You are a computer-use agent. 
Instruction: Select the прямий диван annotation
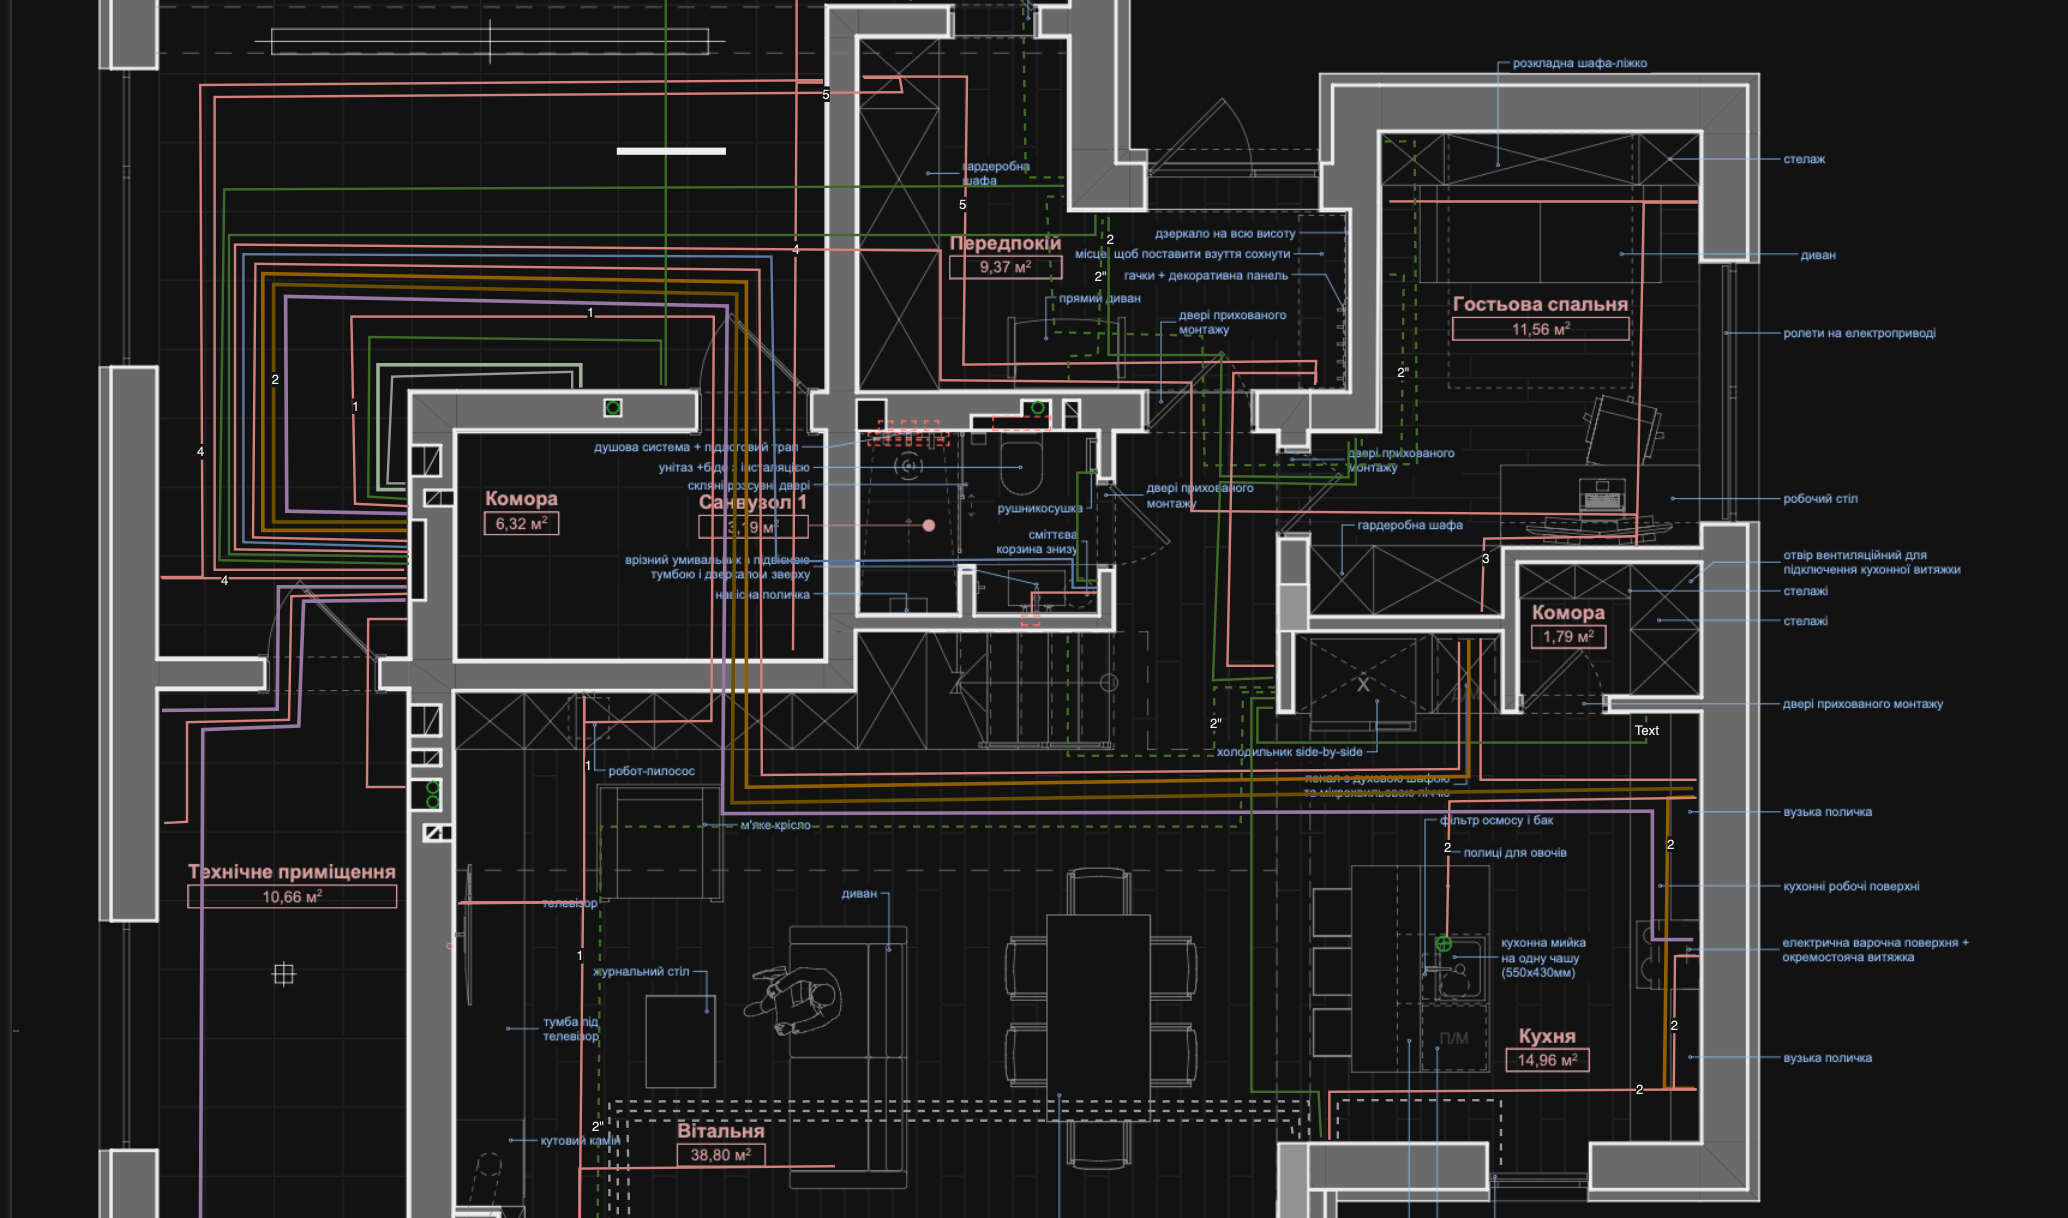click(x=1100, y=298)
